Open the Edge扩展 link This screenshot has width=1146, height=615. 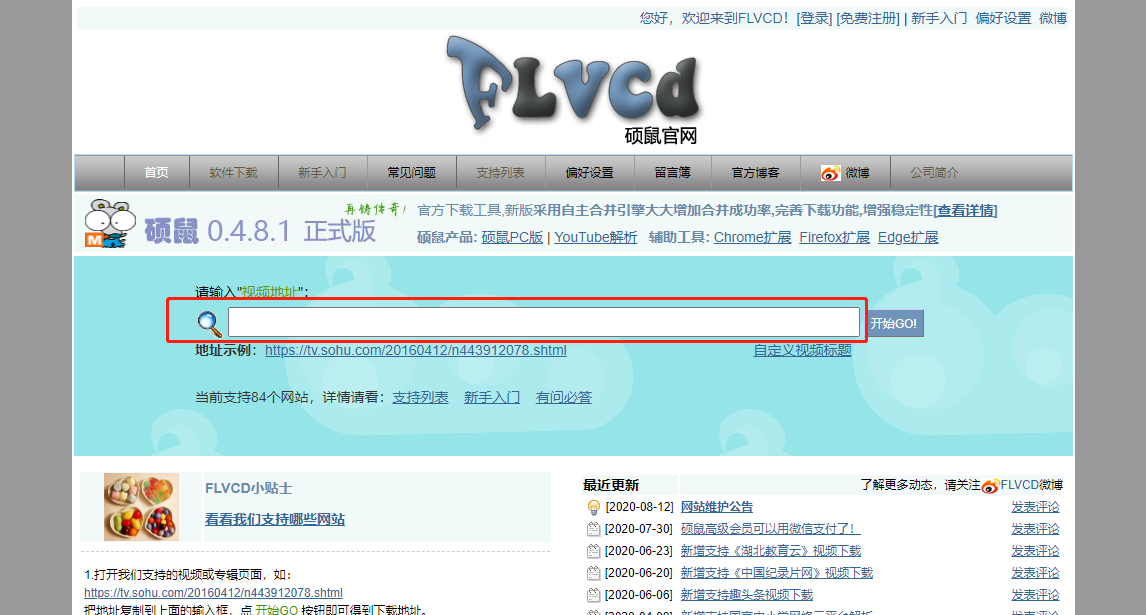[x=908, y=238]
